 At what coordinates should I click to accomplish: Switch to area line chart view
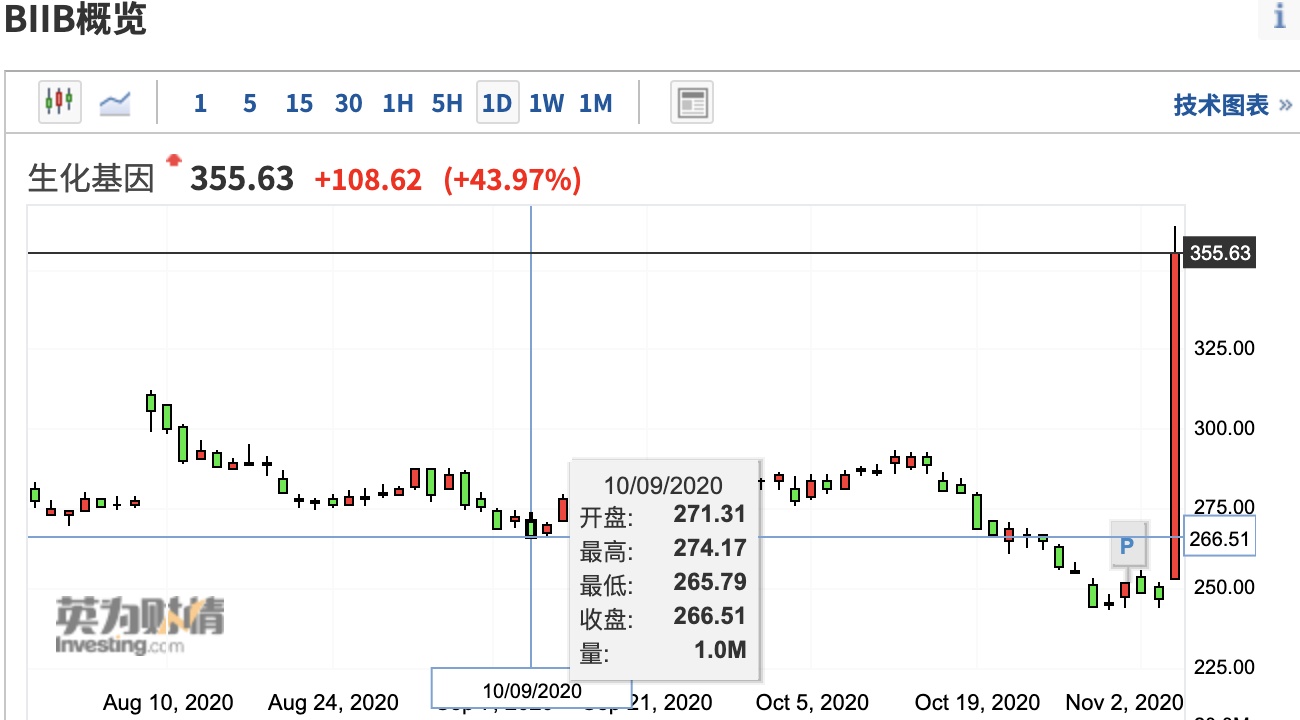[x=115, y=102]
